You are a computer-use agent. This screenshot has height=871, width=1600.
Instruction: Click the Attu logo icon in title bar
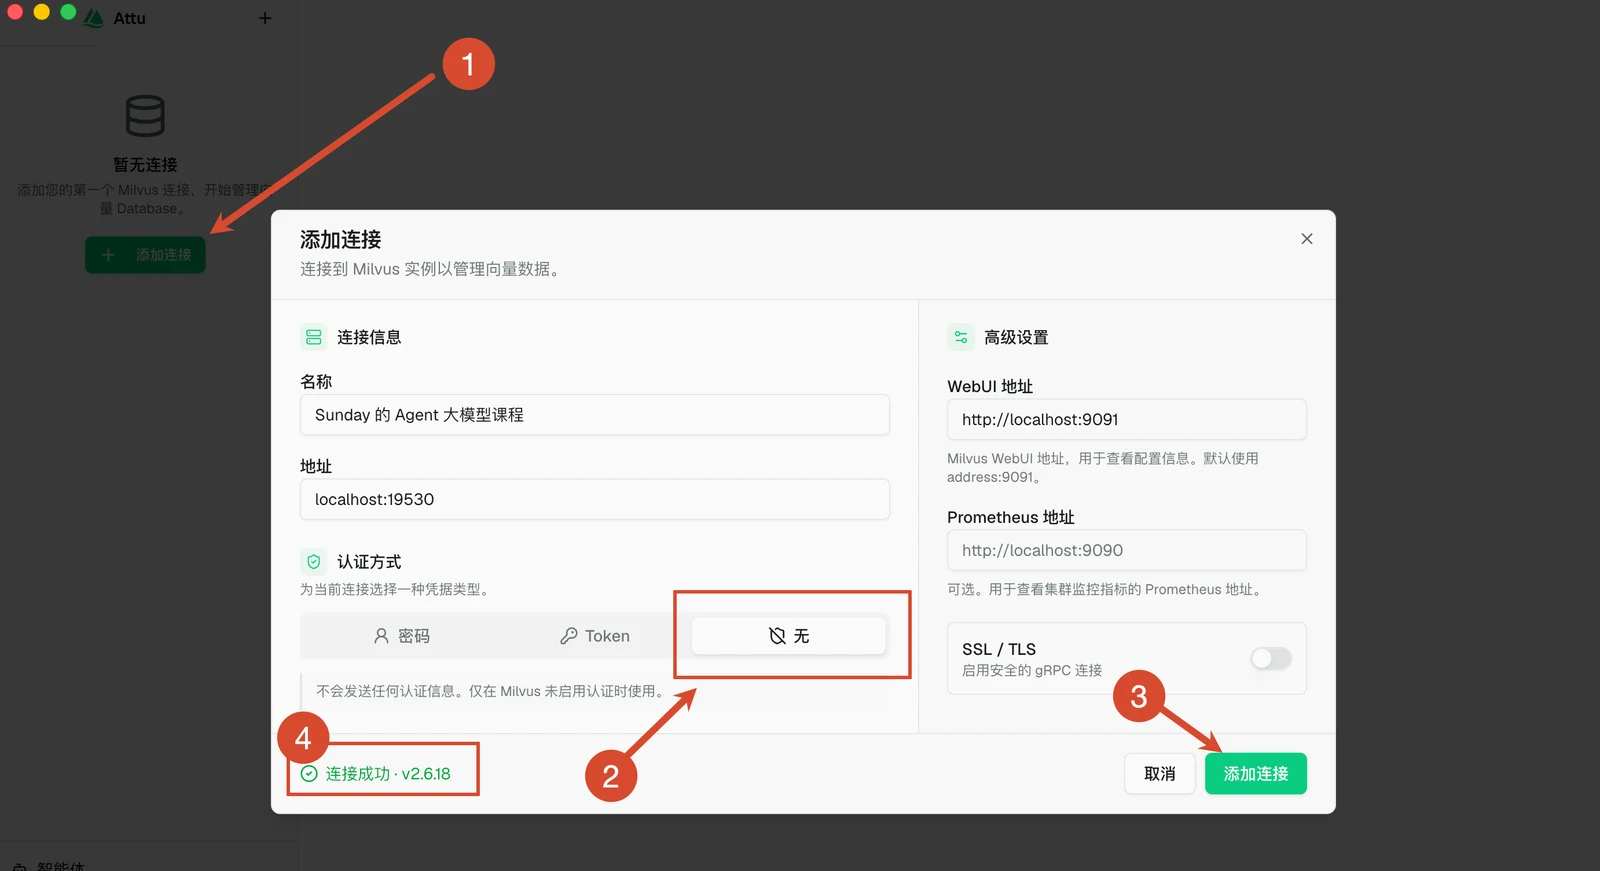pos(94,18)
